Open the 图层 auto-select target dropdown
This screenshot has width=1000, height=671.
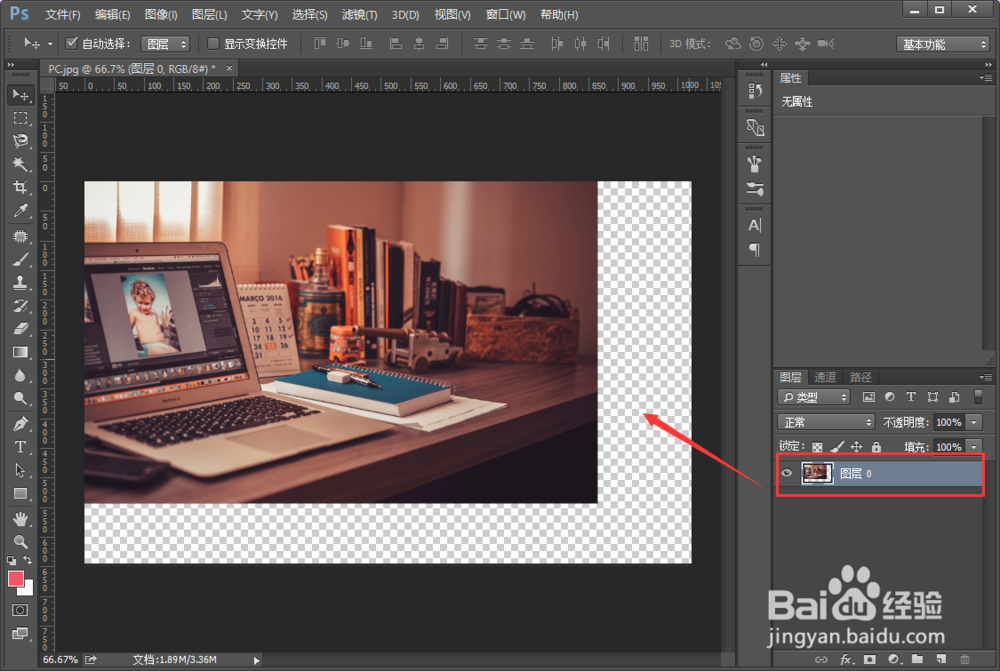(166, 44)
